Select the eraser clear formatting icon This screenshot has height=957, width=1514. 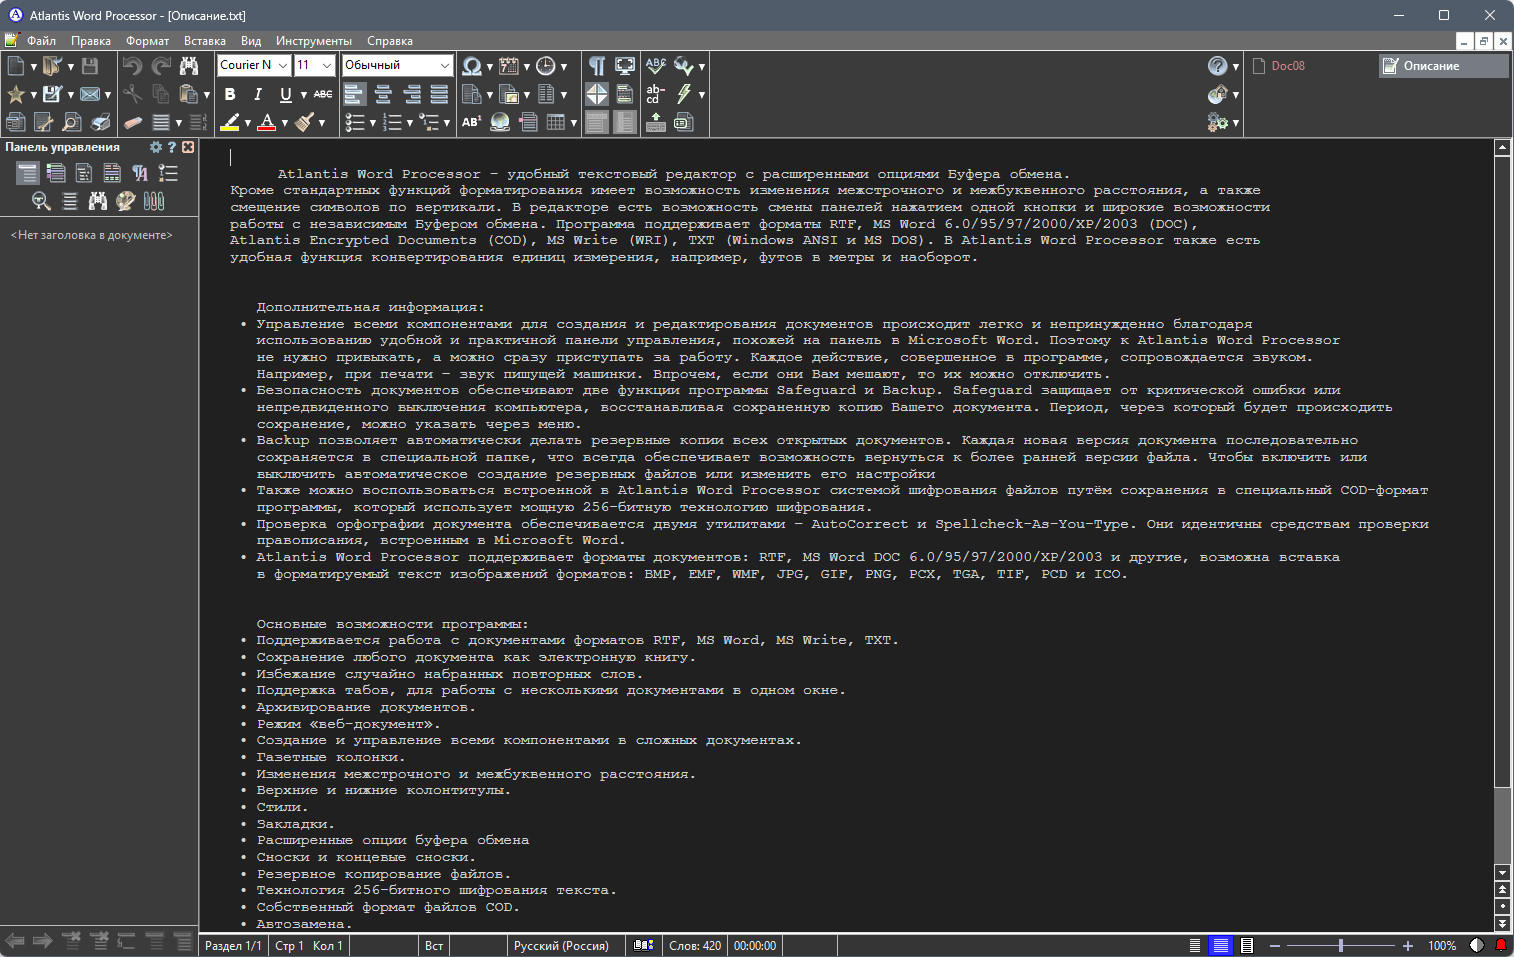(x=133, y=122)
